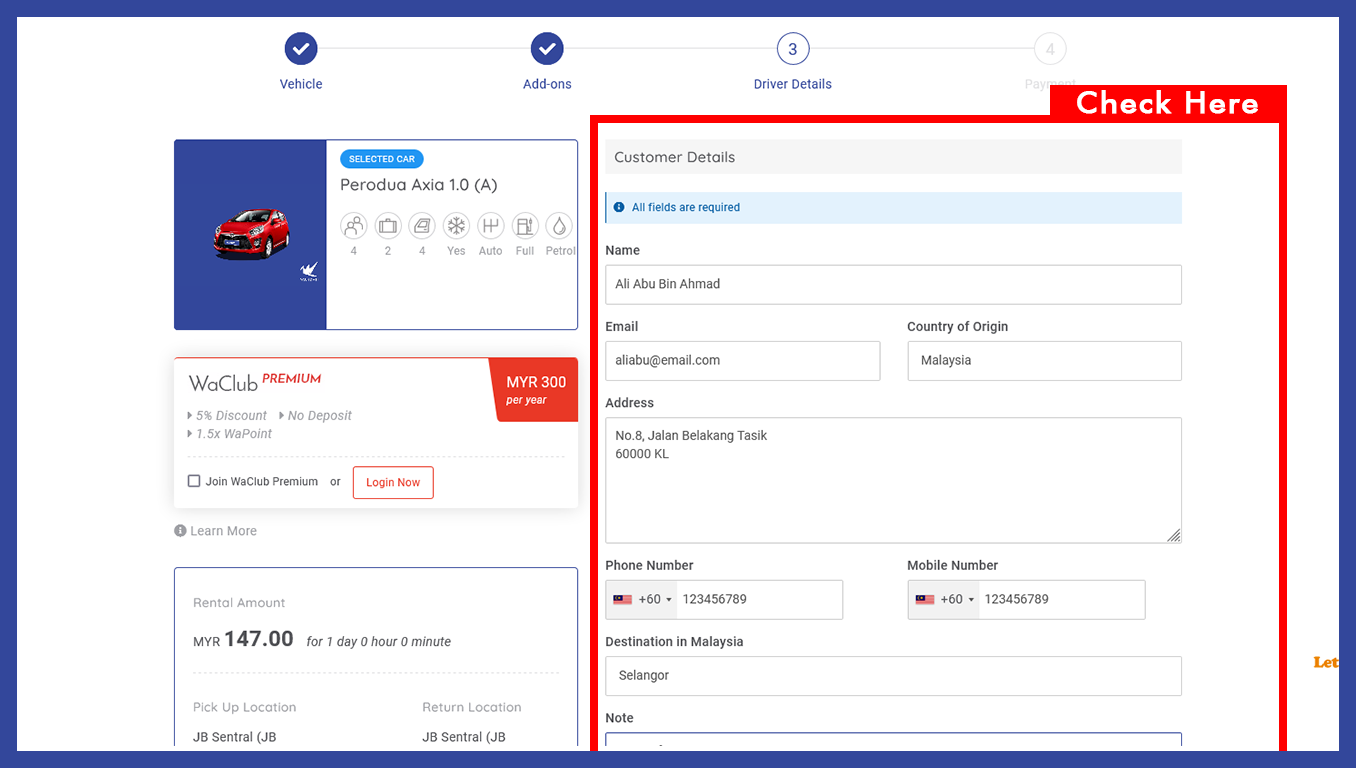Click into the Note field
This screenshot has height=768, width=1356.
(893, 741)
